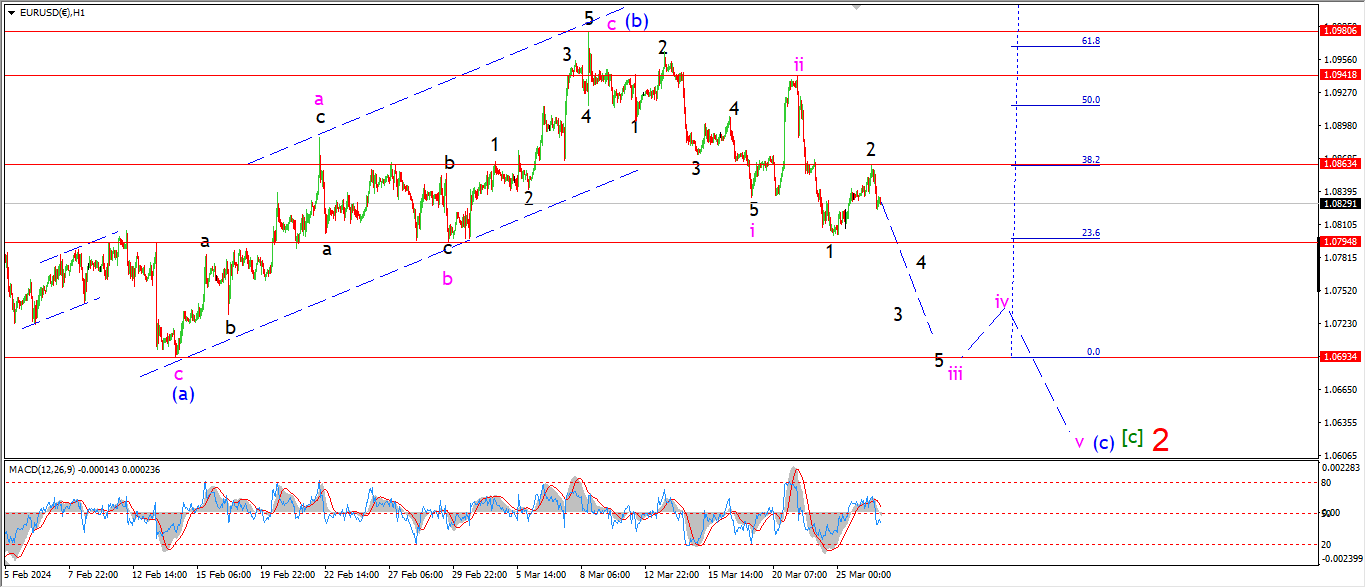Click the green [c] wave label
Image resolution: width=1366 pixels, height=588 pixels.
(1131, 437)
